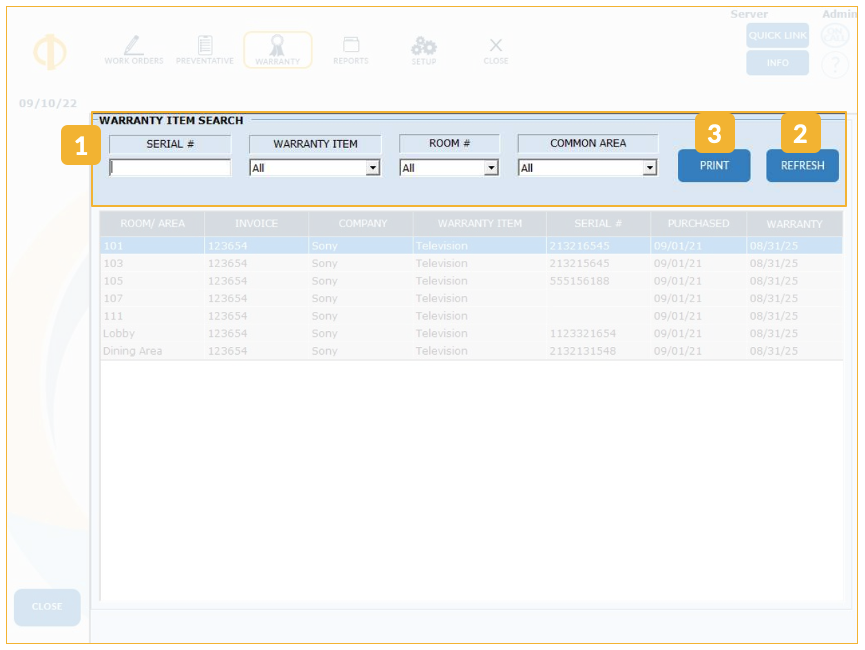Expand the Common Area dropdown
This screenshot has height=650, width=865.
tap(649, 169)
